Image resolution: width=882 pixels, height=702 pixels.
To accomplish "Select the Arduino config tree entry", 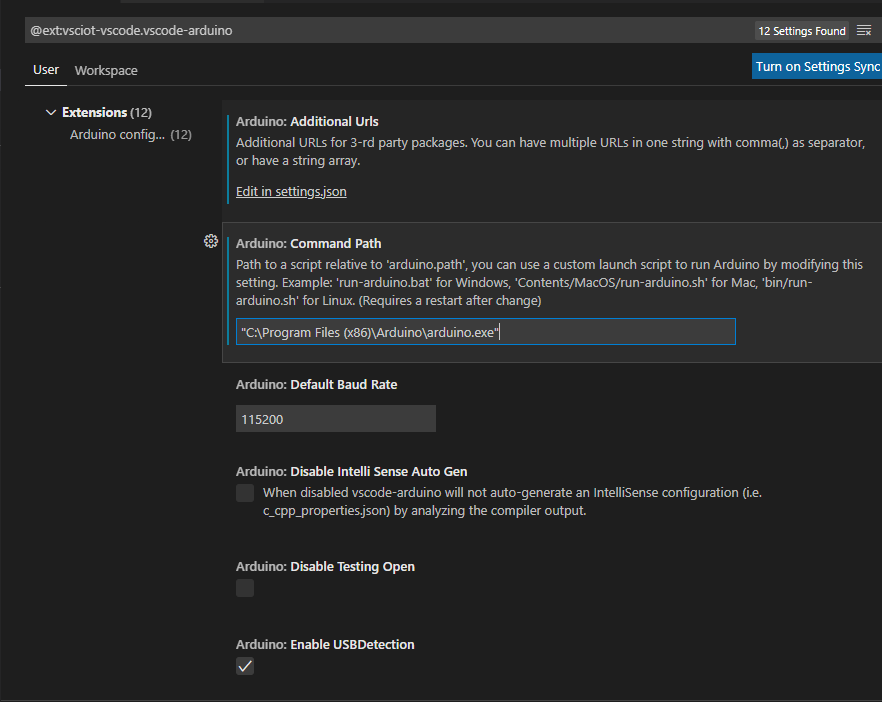I will pyautogui.click(x=130, y=134).
